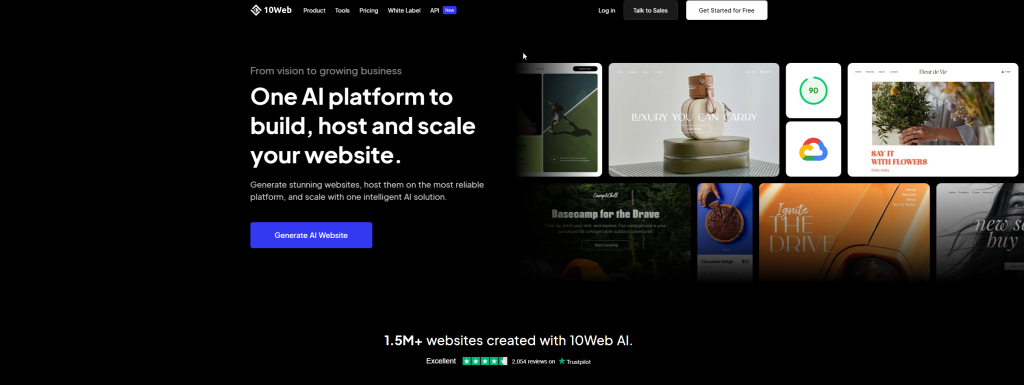Click the Google Cloud logo card

click(x=813, y=149)
